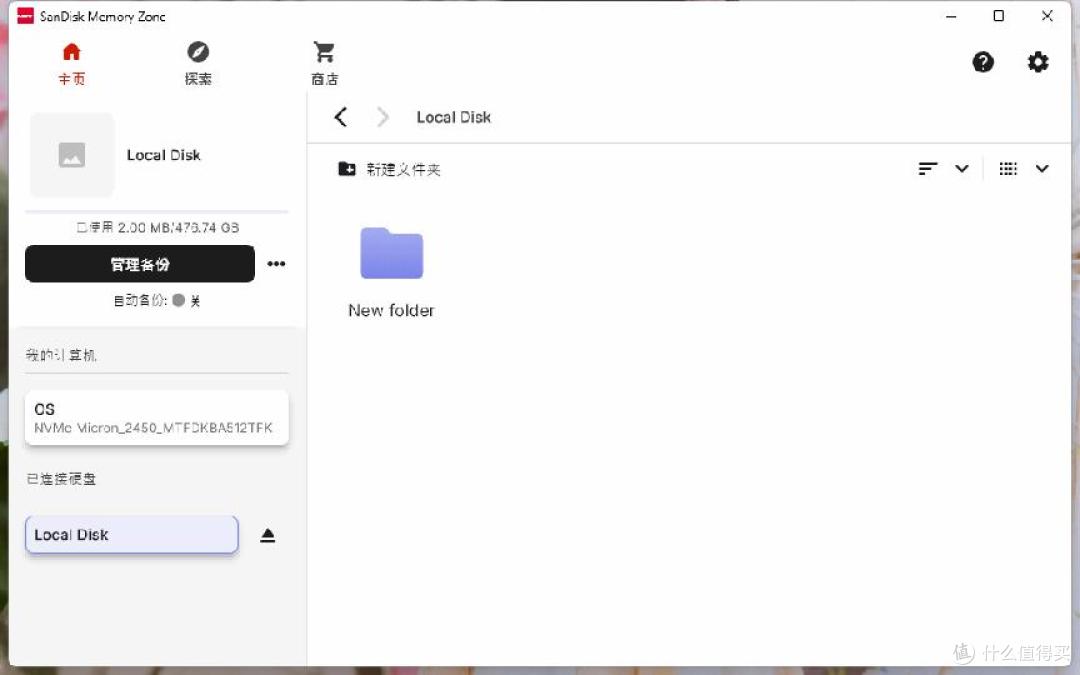Viewport: 1080px width, 675px height.
Task: Select the OS NVMe Micron drive
Action: coord(156,417)
